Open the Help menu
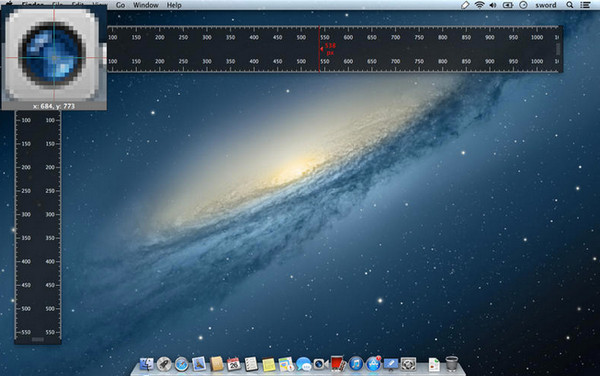This screenshot has width=600, height=376. (174, 5)
